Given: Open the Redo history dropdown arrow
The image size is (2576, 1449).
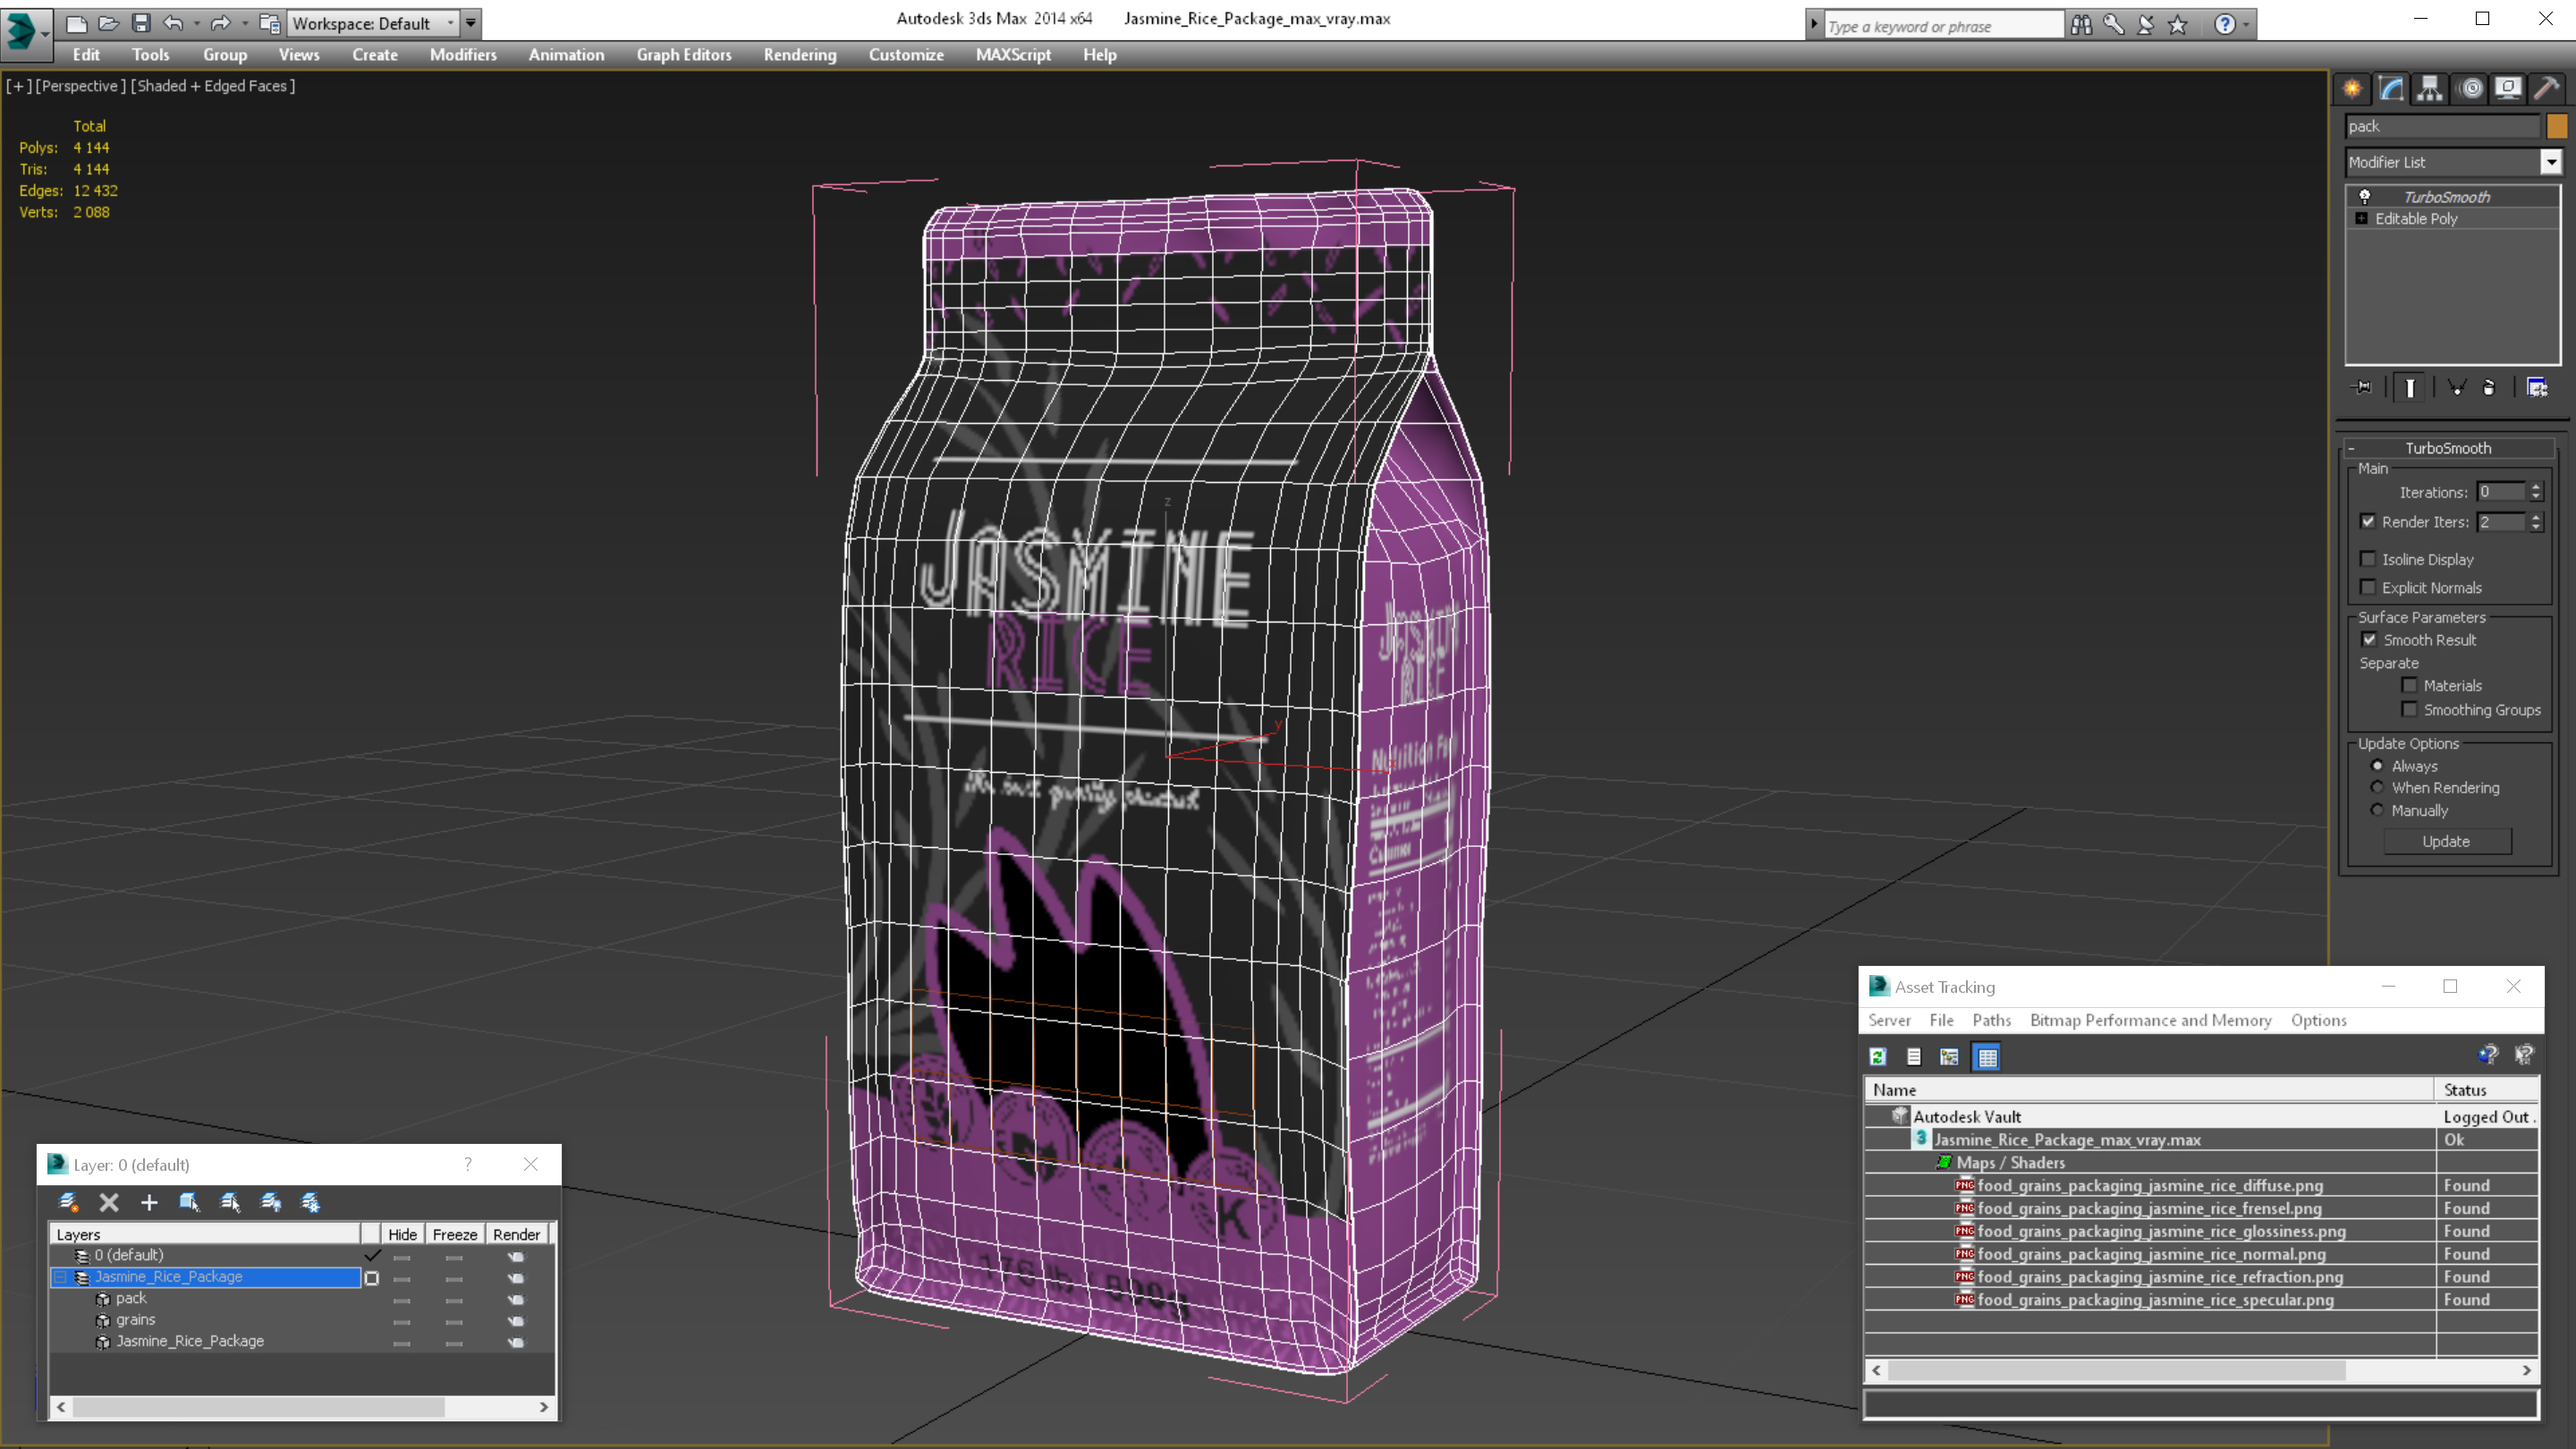Looking at the screenshot, I should 244,23.
